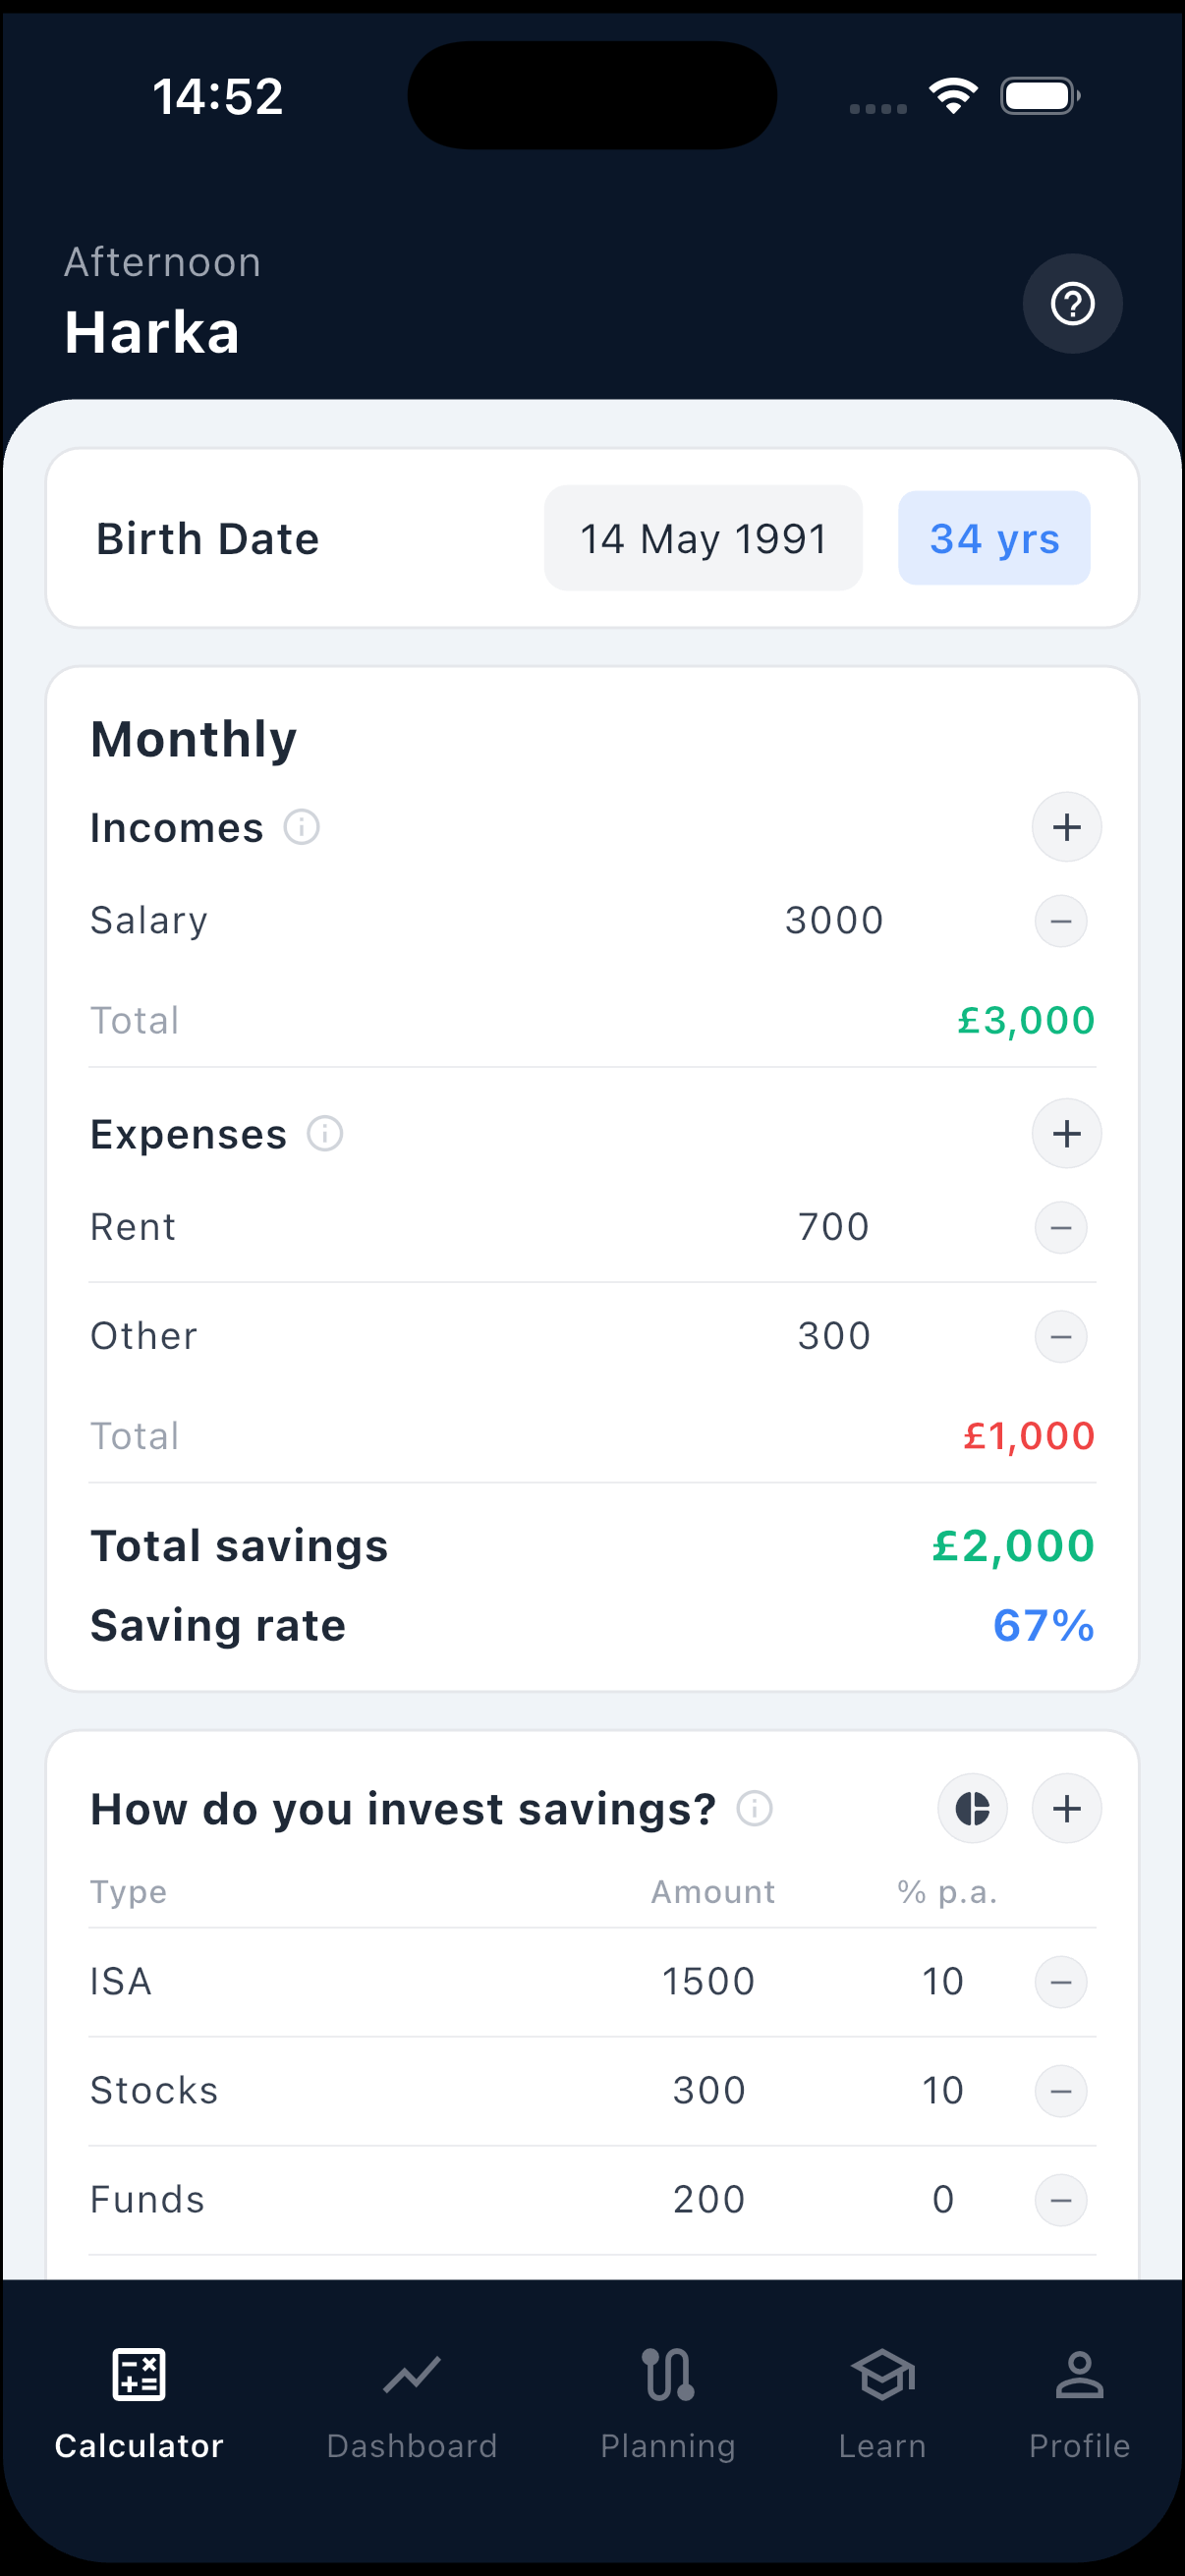Remove the Other expense row

(x=1060, y=1337)
